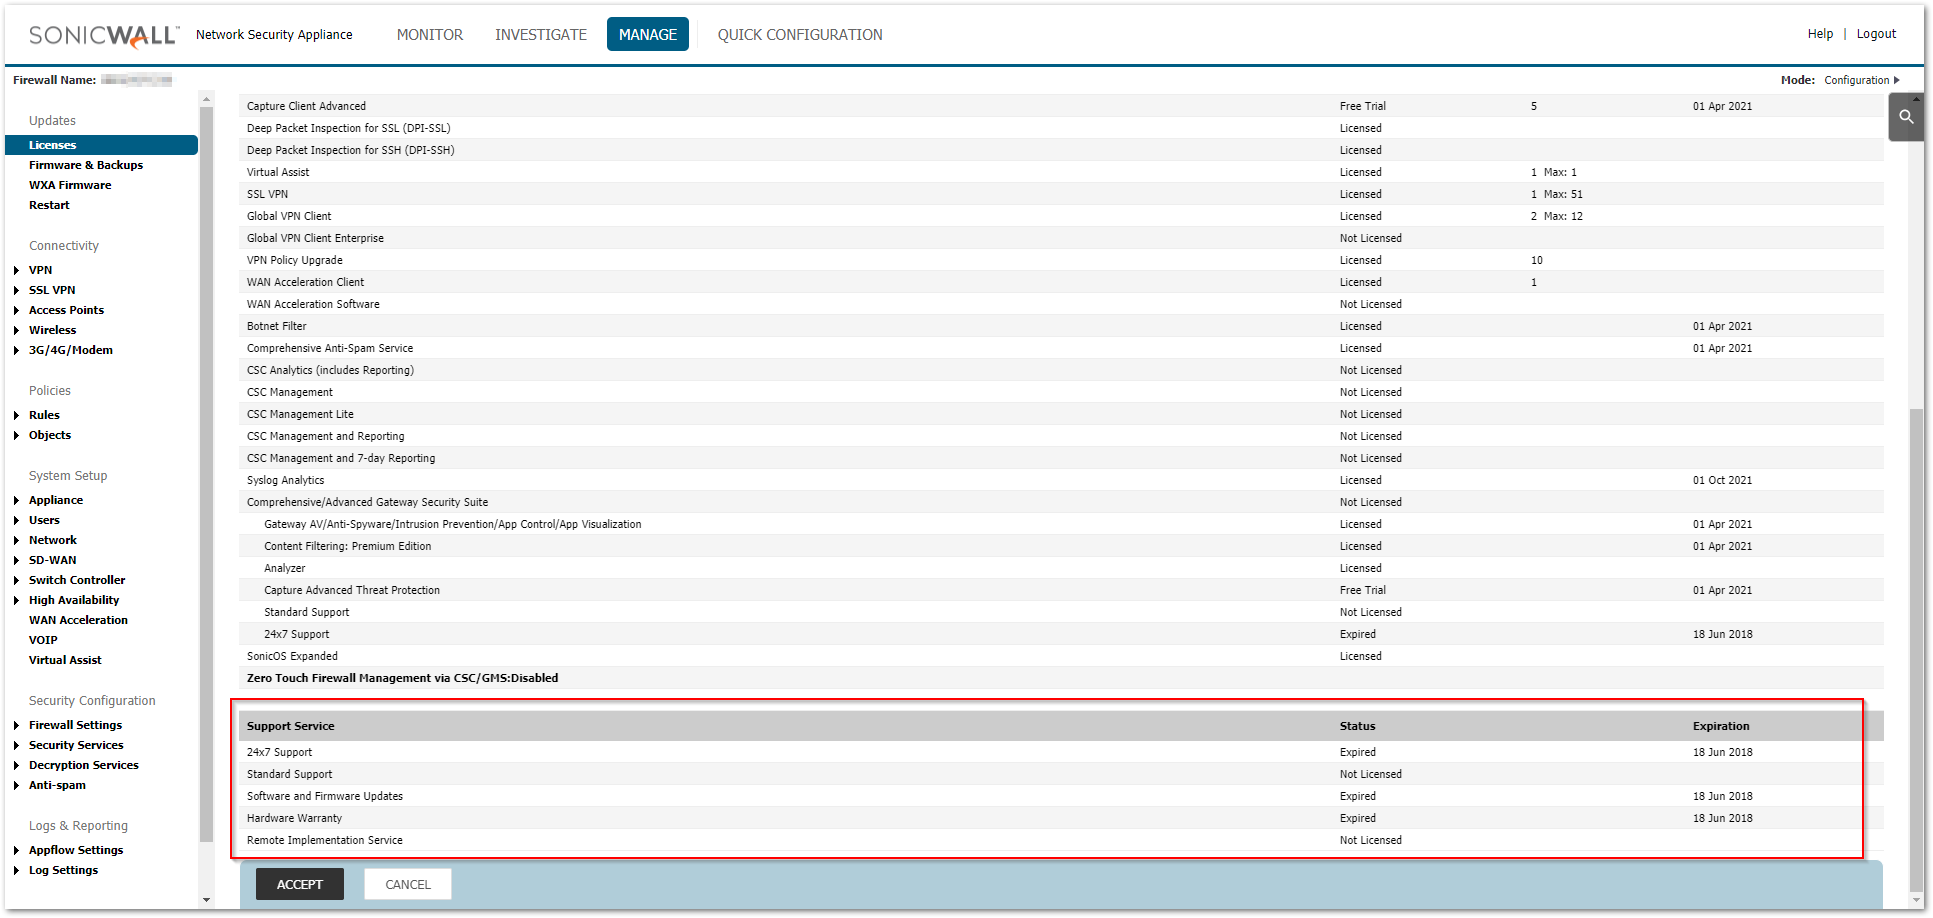Expand the Network tree item
1933x918 pixels.
[17, 540]
